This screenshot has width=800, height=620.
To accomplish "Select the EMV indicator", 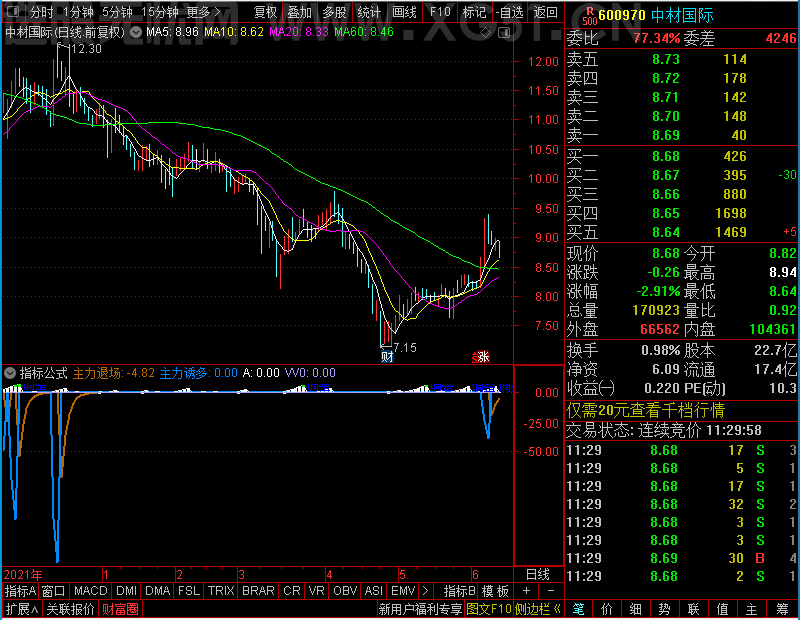I will click(404, 591).
